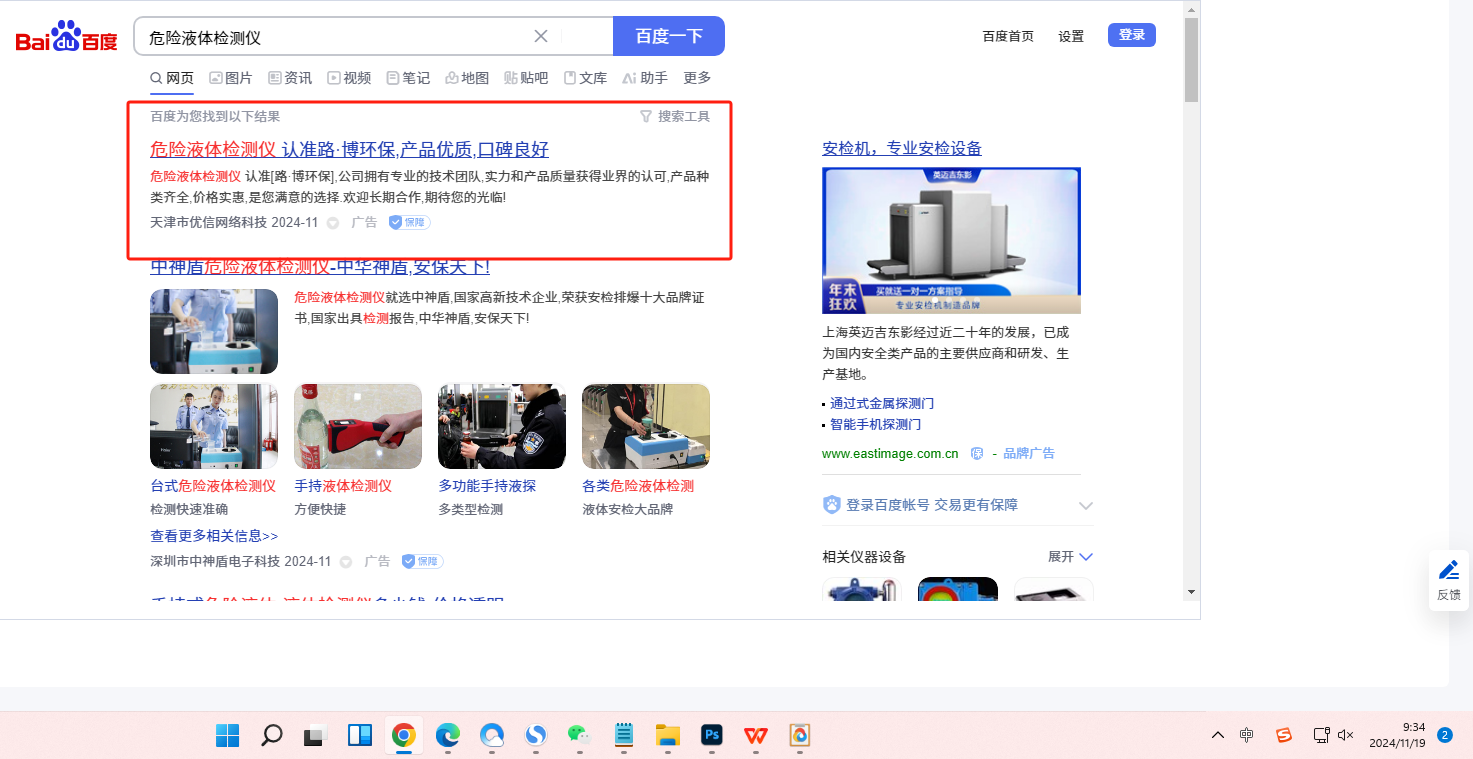The image size is (1473, 759).
Task: Expand the chevron beside 登录百度帐号
Action: [x=1086, y=506]
